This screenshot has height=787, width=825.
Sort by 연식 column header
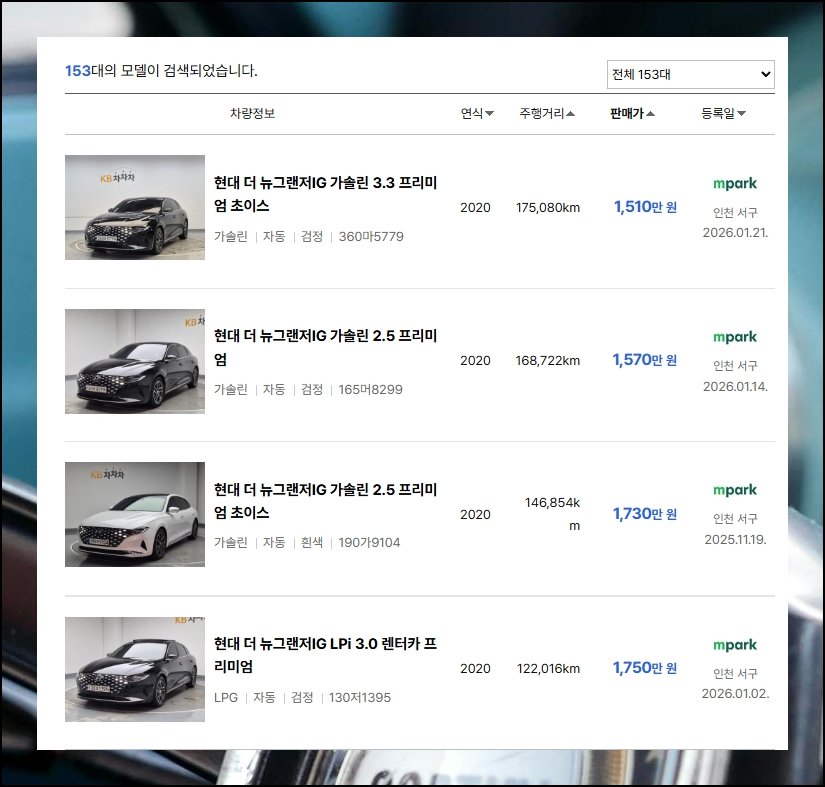click(x=477, y=113)
